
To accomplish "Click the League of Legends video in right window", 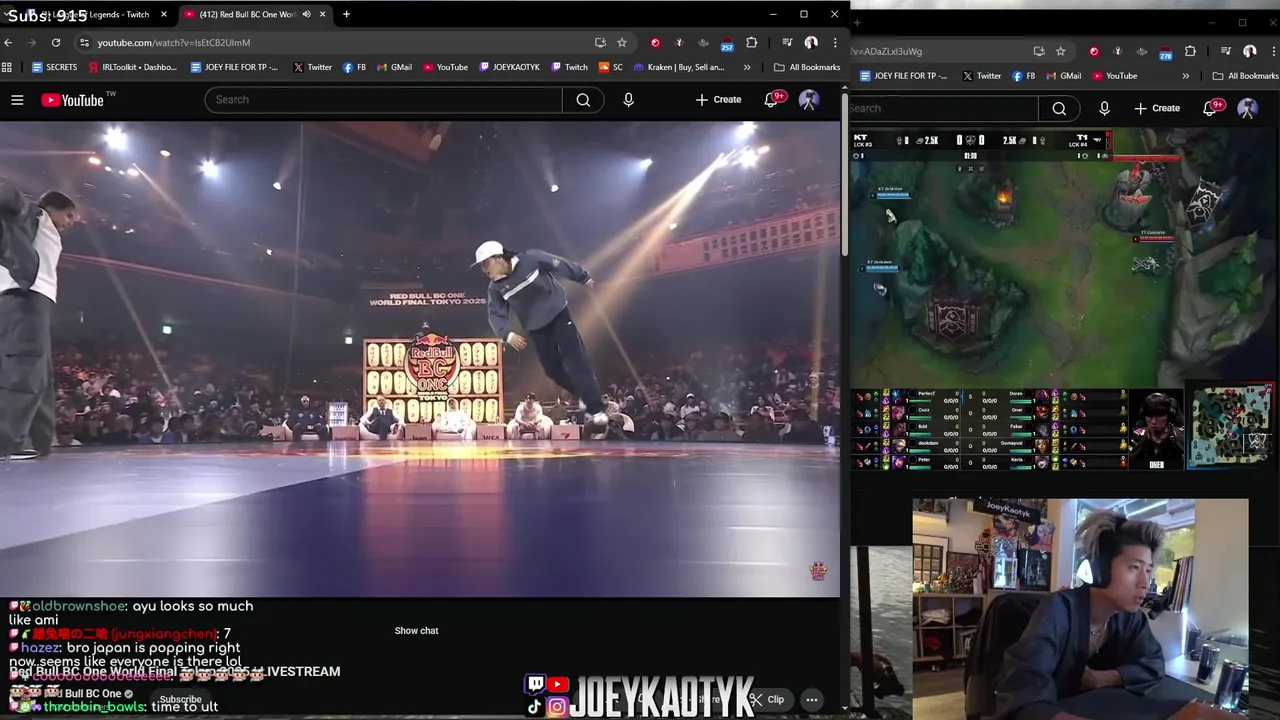I will click(x=1065, y=300).
